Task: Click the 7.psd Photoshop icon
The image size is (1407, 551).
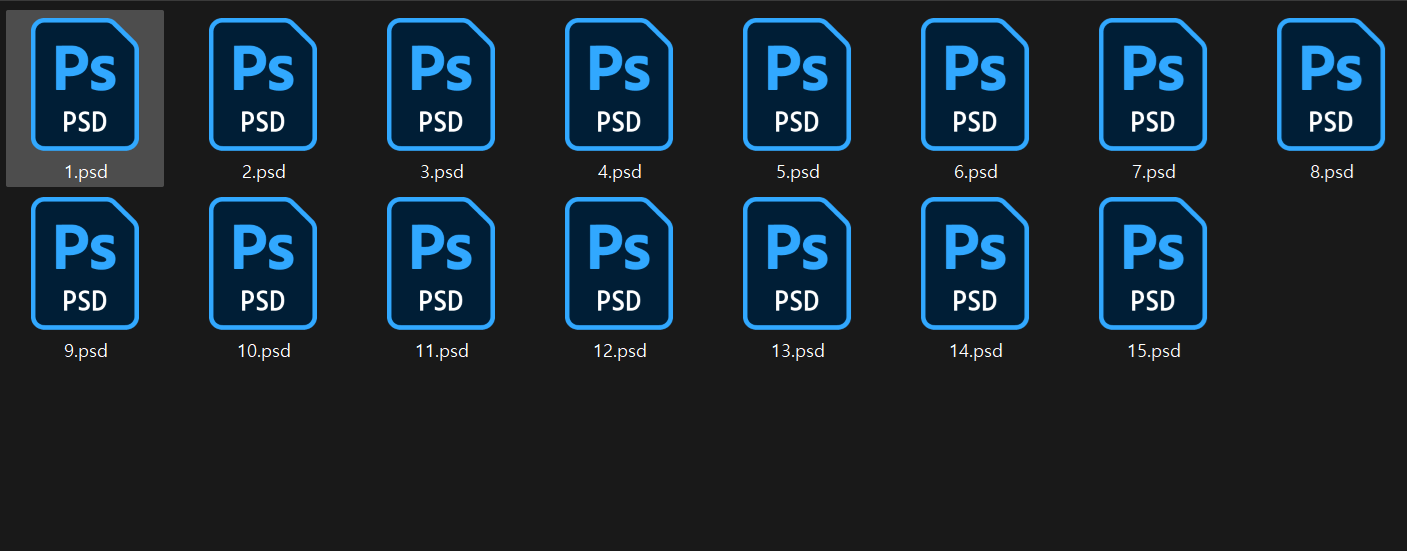Action: click(1153, 84)
